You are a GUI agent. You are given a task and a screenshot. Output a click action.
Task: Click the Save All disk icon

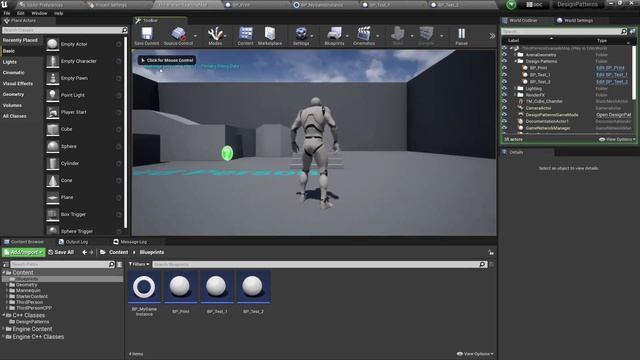(x=51, y=252)
